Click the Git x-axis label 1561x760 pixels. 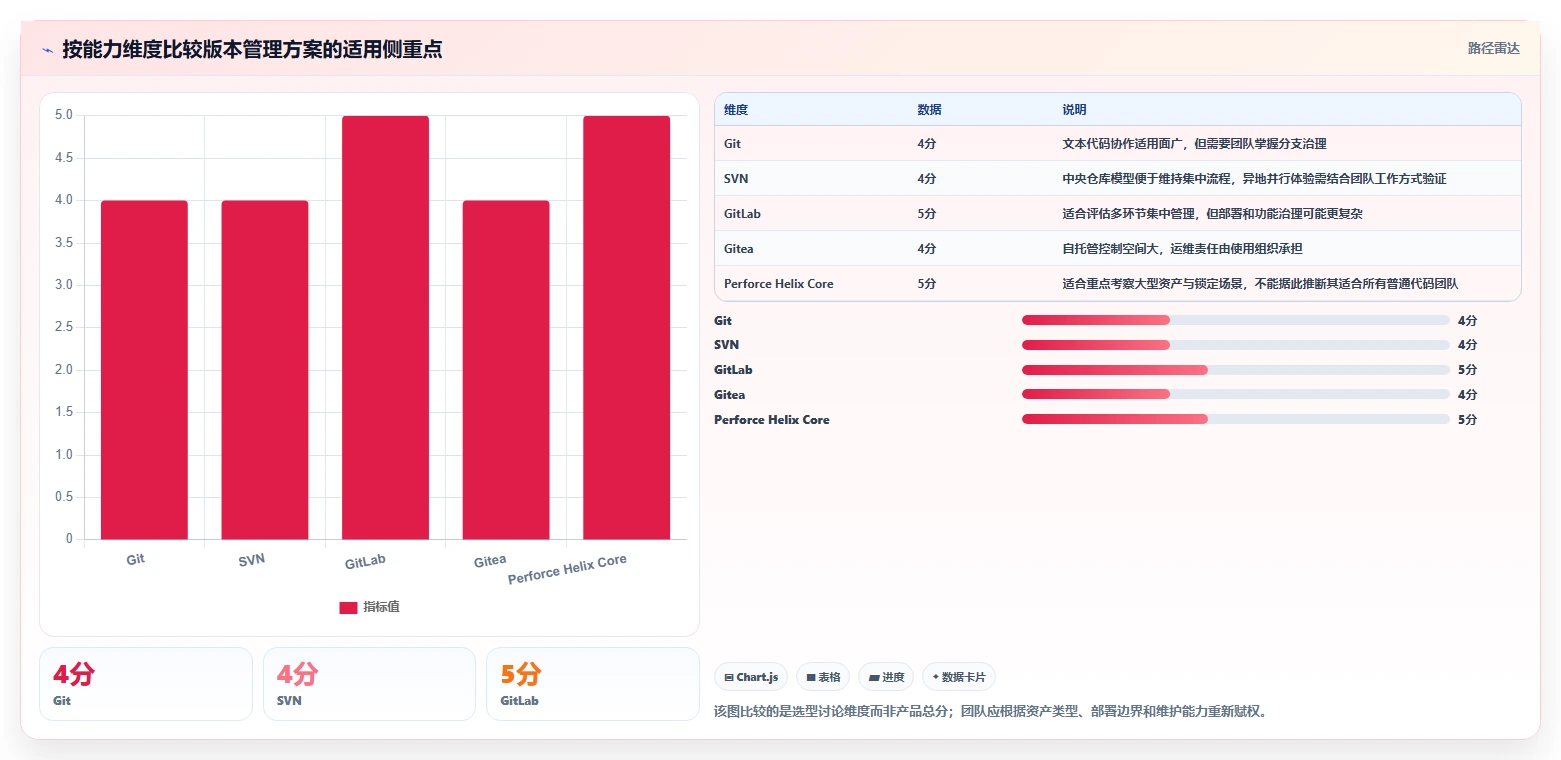136,559
